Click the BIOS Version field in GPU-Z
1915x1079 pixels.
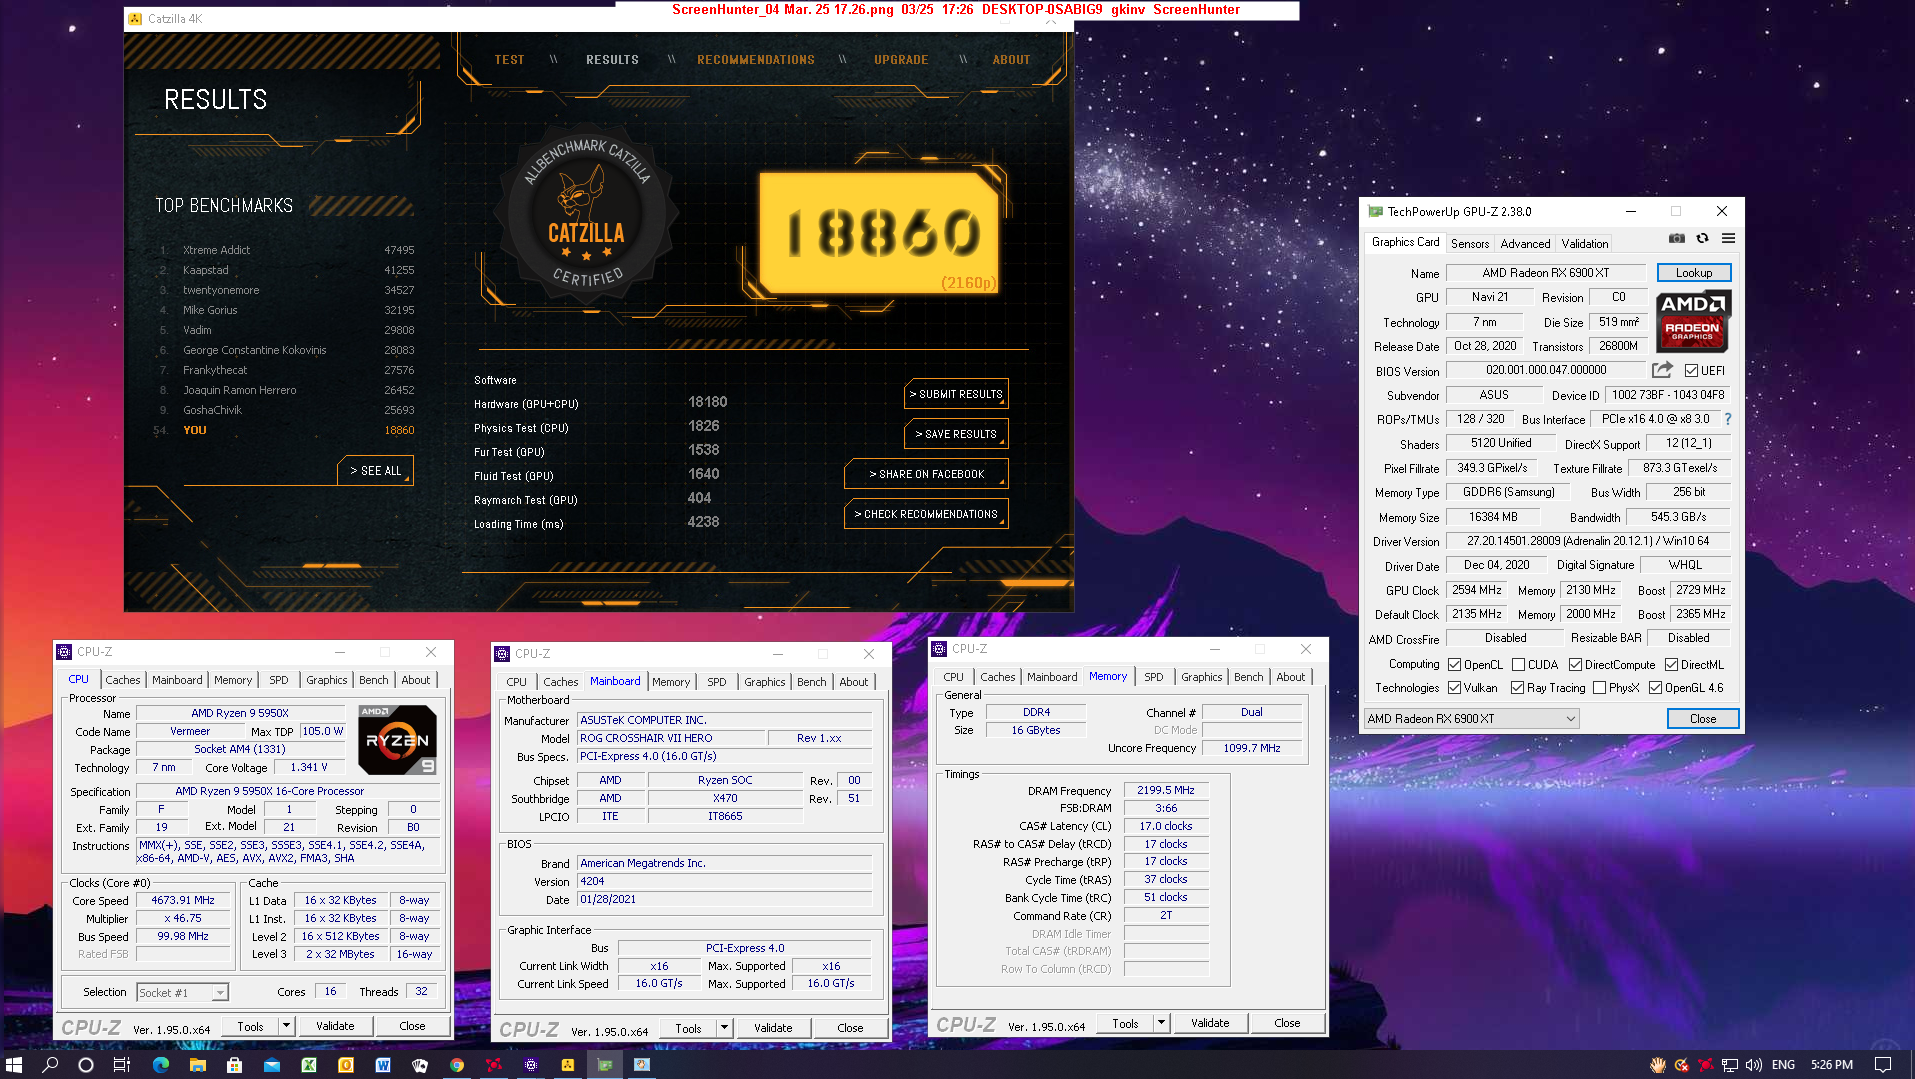(x=1546, y=370)
